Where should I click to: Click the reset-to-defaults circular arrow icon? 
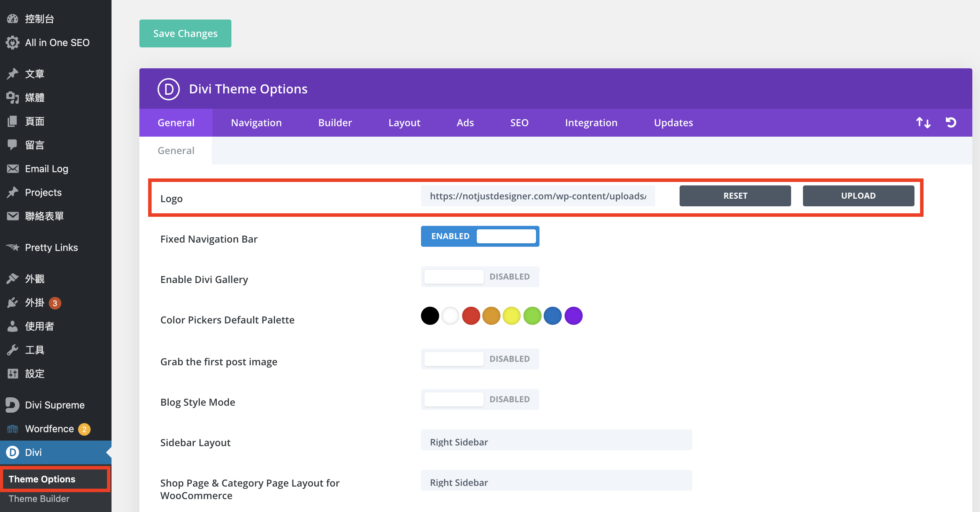point(951,123)
